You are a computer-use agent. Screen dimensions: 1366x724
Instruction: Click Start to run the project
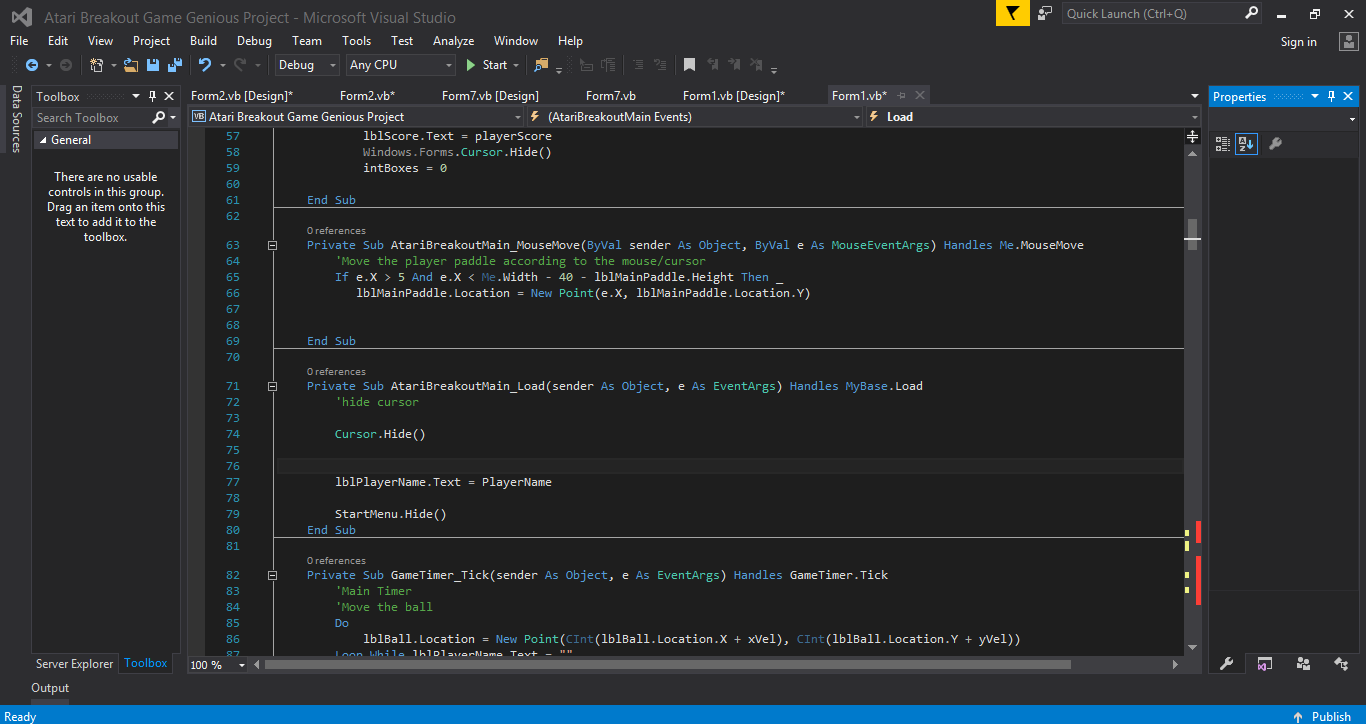(x=486, y=65)
